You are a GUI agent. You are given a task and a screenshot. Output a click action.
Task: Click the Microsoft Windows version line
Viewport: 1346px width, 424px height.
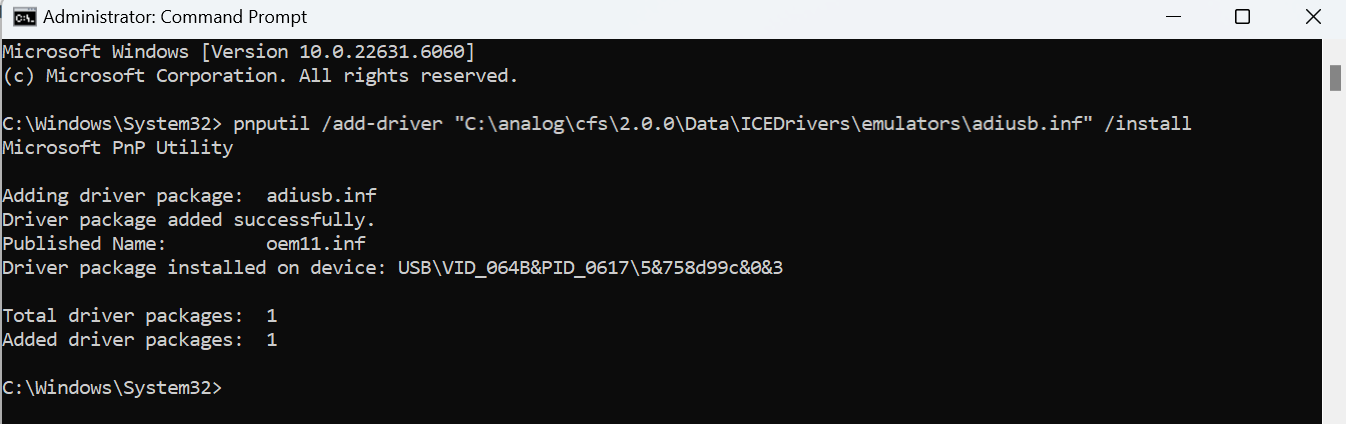(x=238, y=51)
